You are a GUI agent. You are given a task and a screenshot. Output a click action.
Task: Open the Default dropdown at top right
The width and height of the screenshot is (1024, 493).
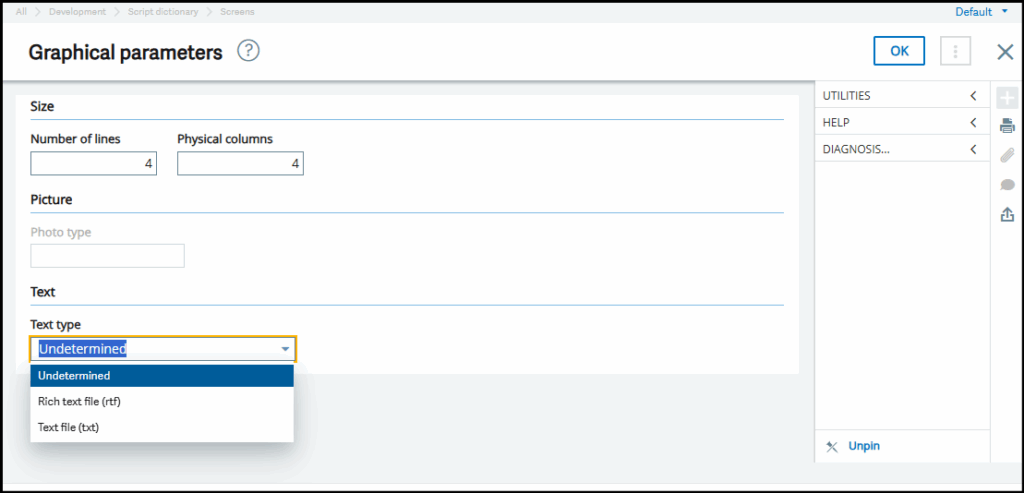pos(981,12)
